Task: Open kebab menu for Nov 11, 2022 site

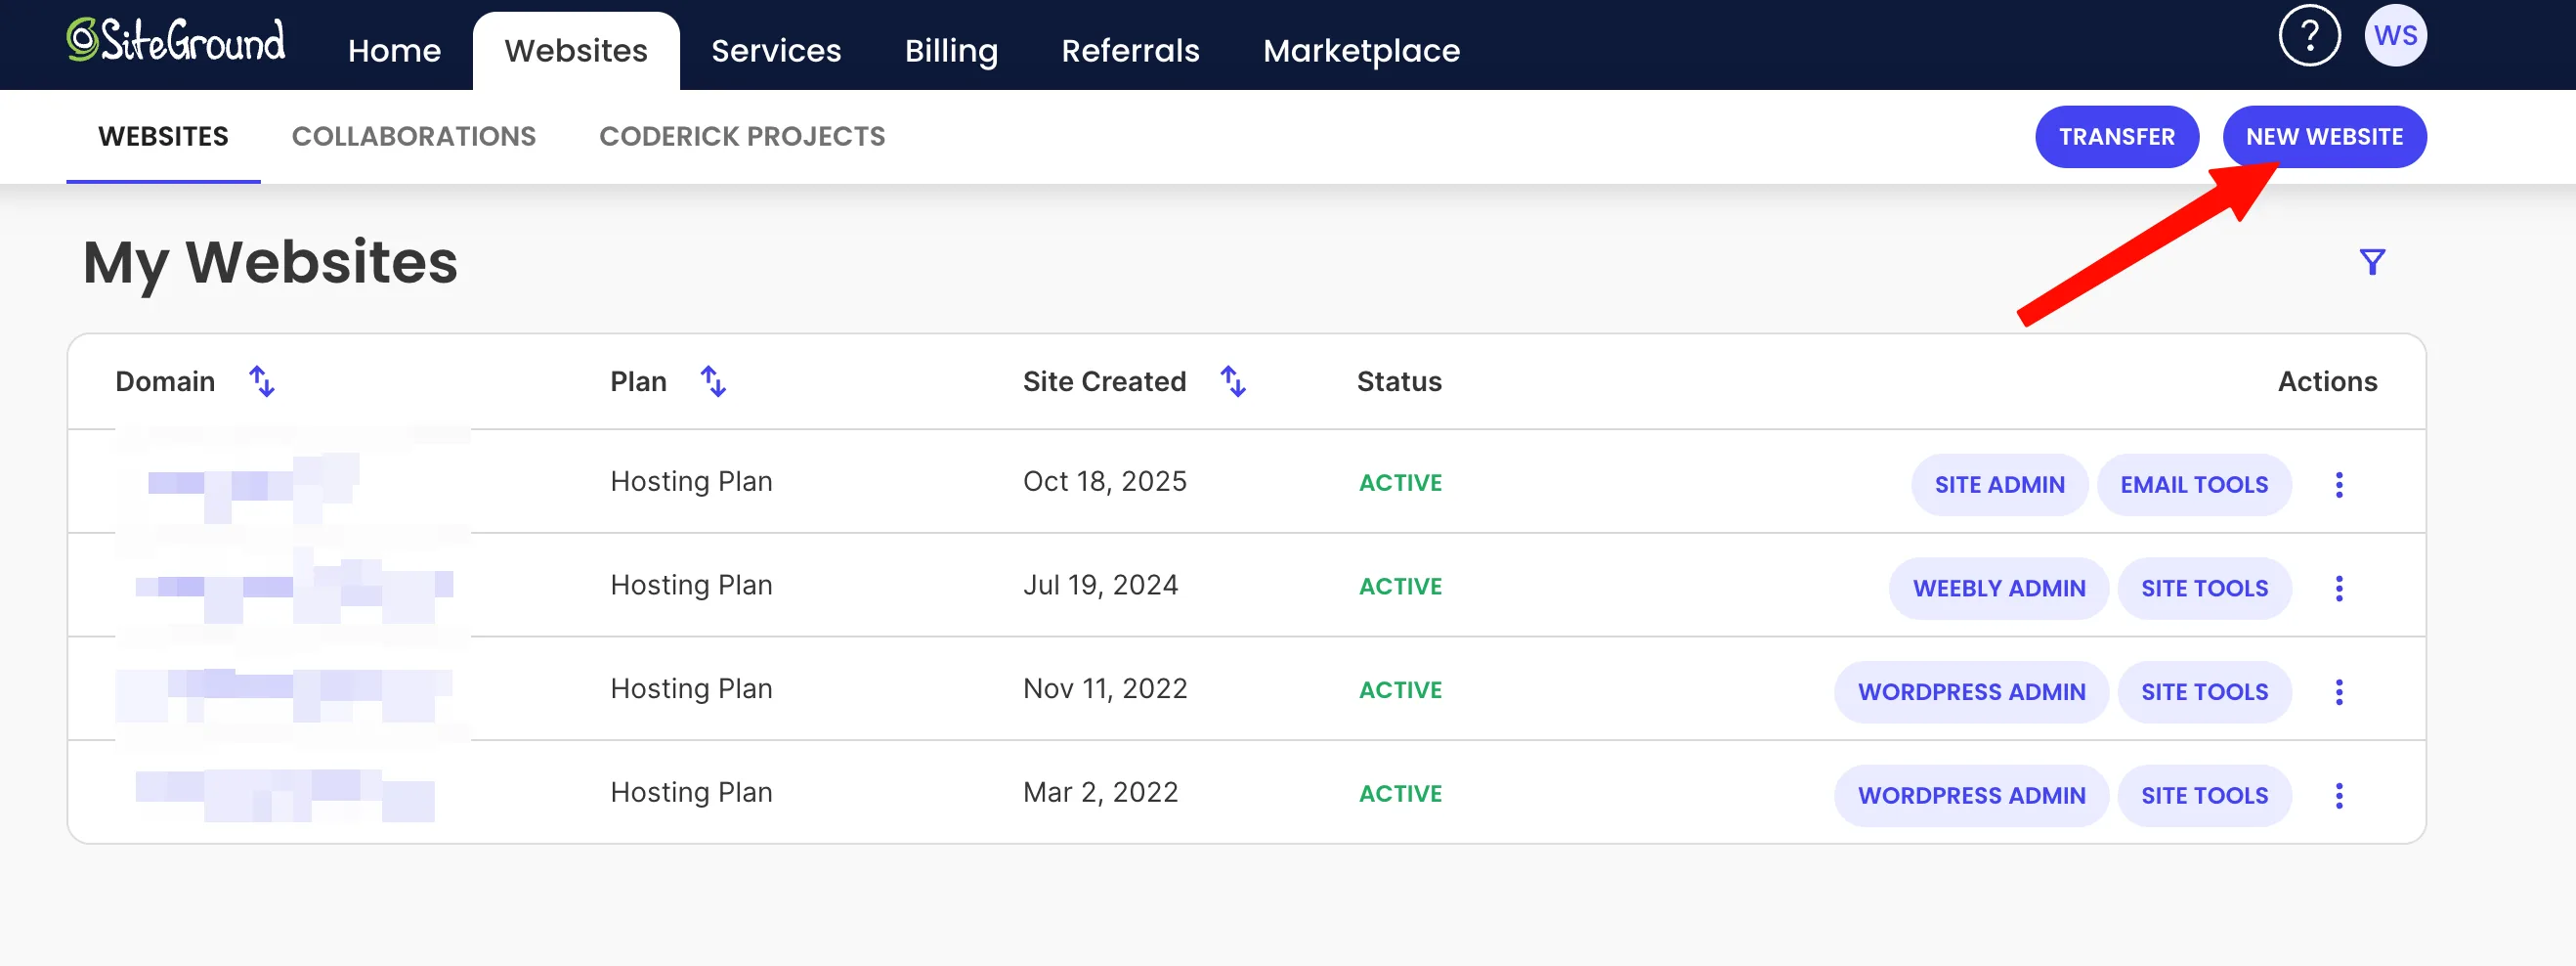Action: point(2338,692)
